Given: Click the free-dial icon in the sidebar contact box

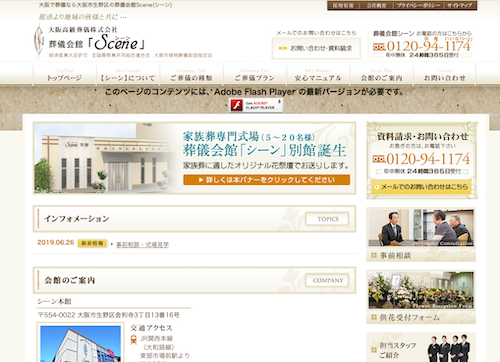Looking at the screenshot, I should (379, 159).
